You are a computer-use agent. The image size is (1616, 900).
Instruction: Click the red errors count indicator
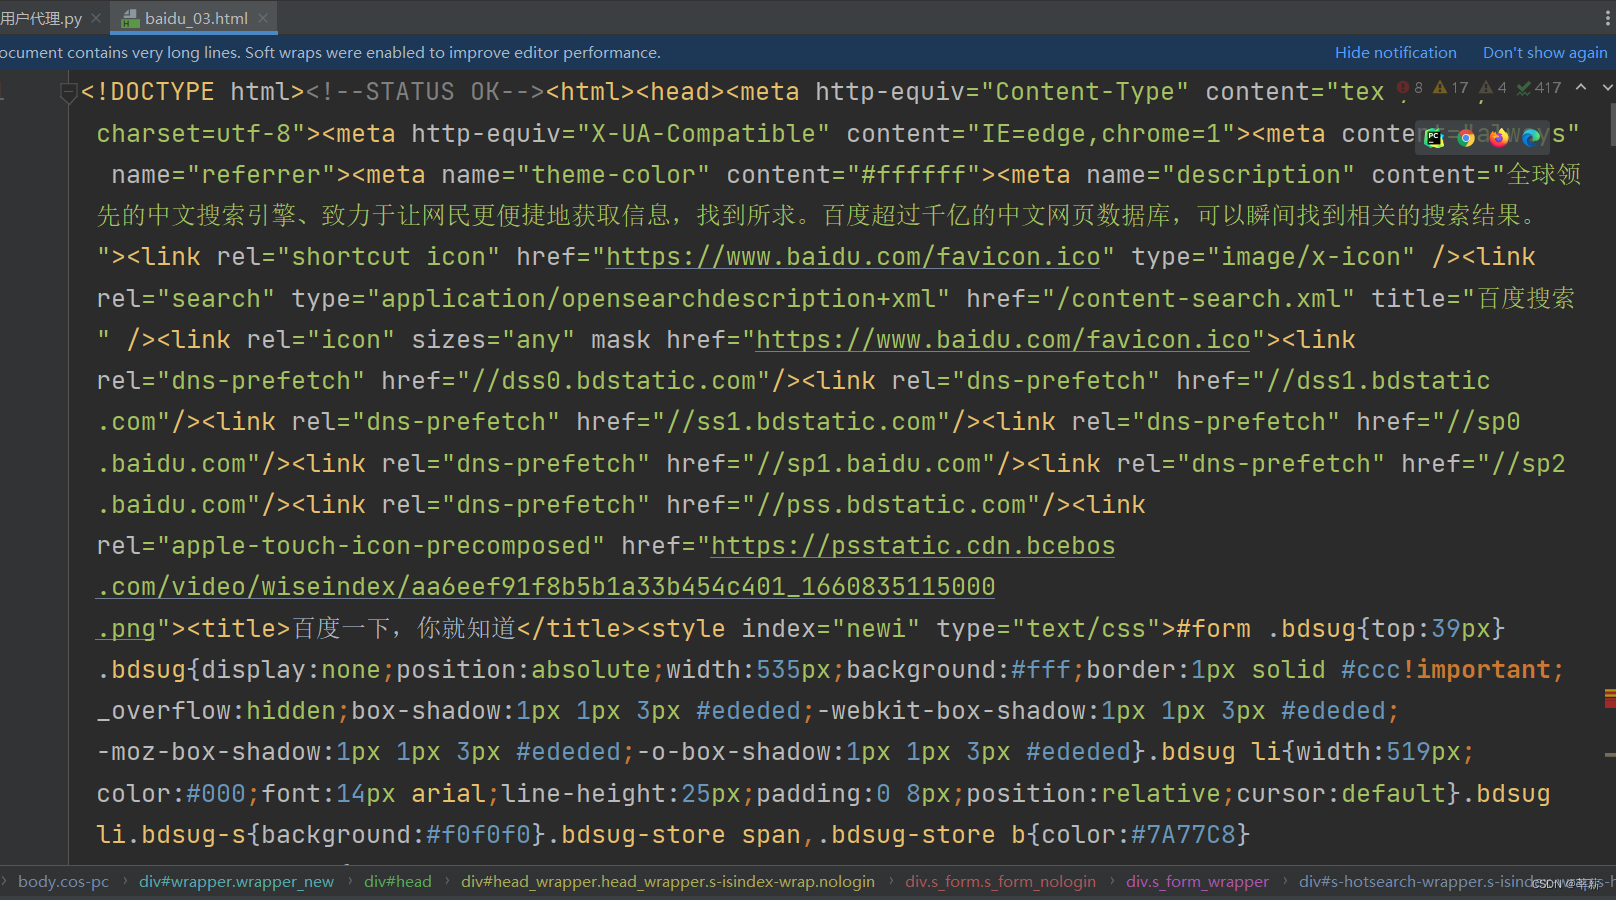(x=1410, y=88)
